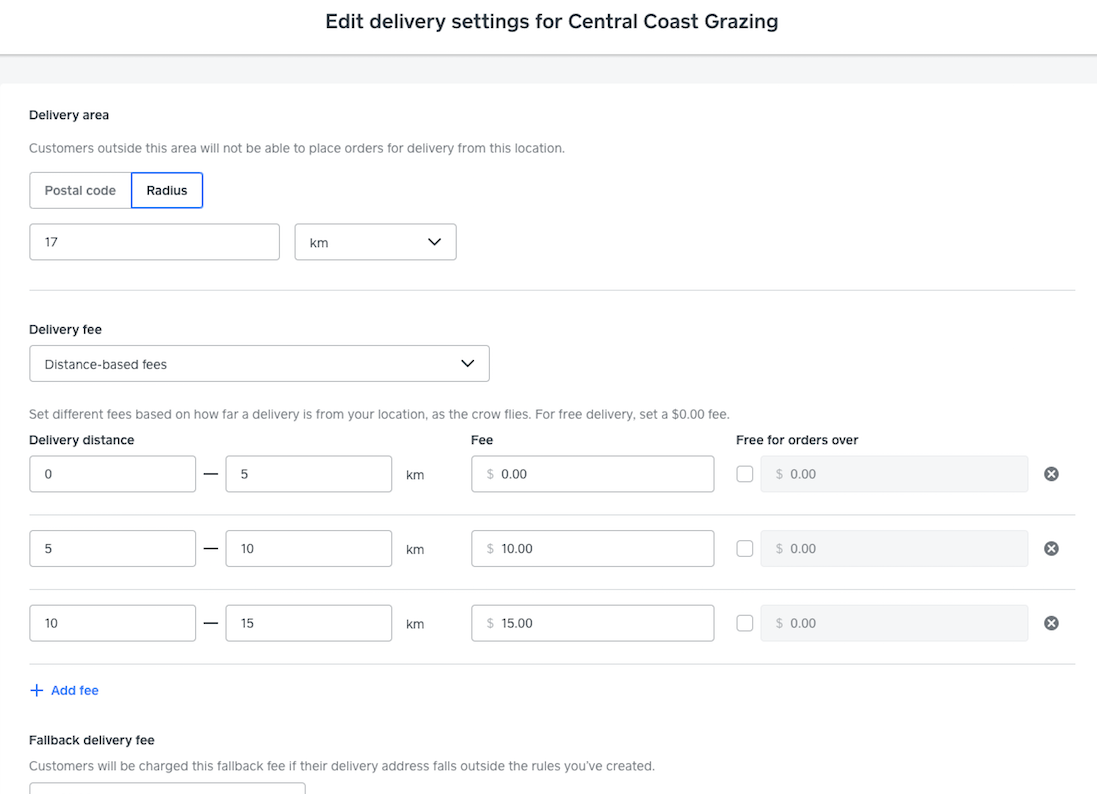Image resolution: width=1097 pixels, height=794 pixels.
Task: Edit end distance 10 in second row
Action: 309,548
